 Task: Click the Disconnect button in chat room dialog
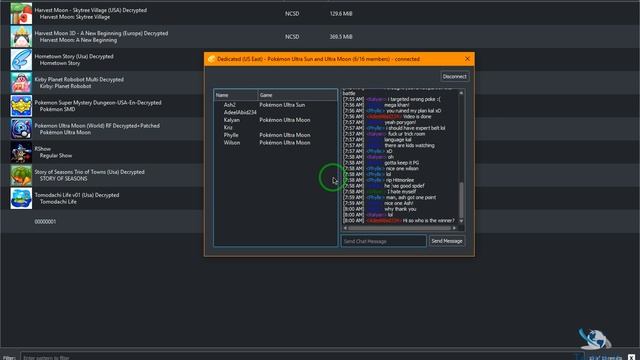[x=455, y=76]
